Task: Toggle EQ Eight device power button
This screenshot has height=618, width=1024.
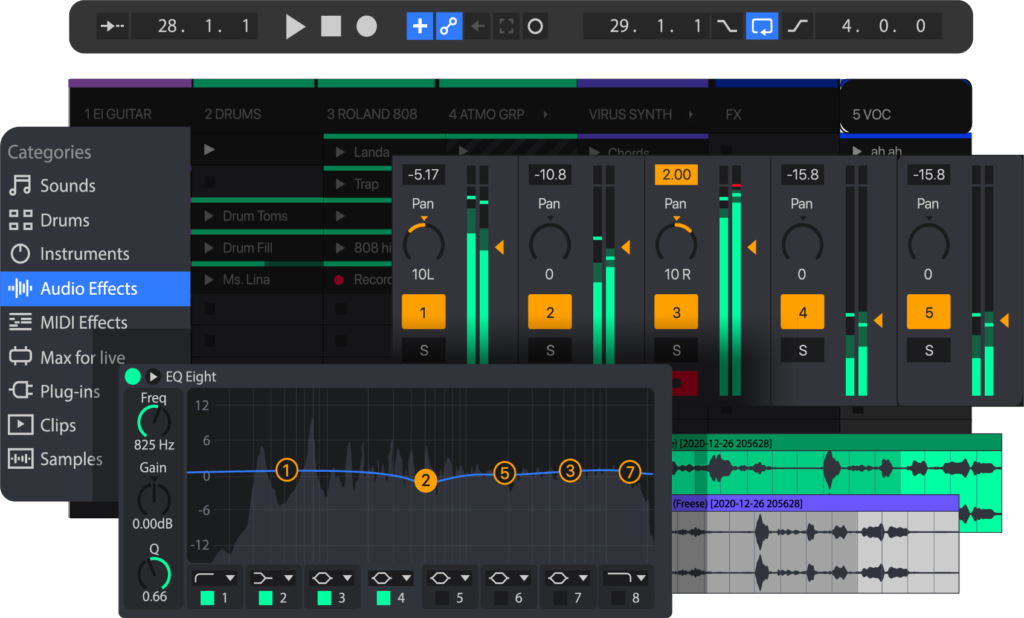Action: pyautogui.click(x=133, y=377)
